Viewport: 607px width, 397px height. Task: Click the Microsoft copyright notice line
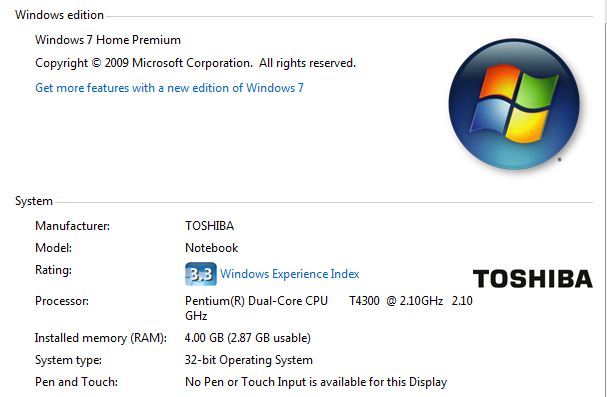point(195,63)
